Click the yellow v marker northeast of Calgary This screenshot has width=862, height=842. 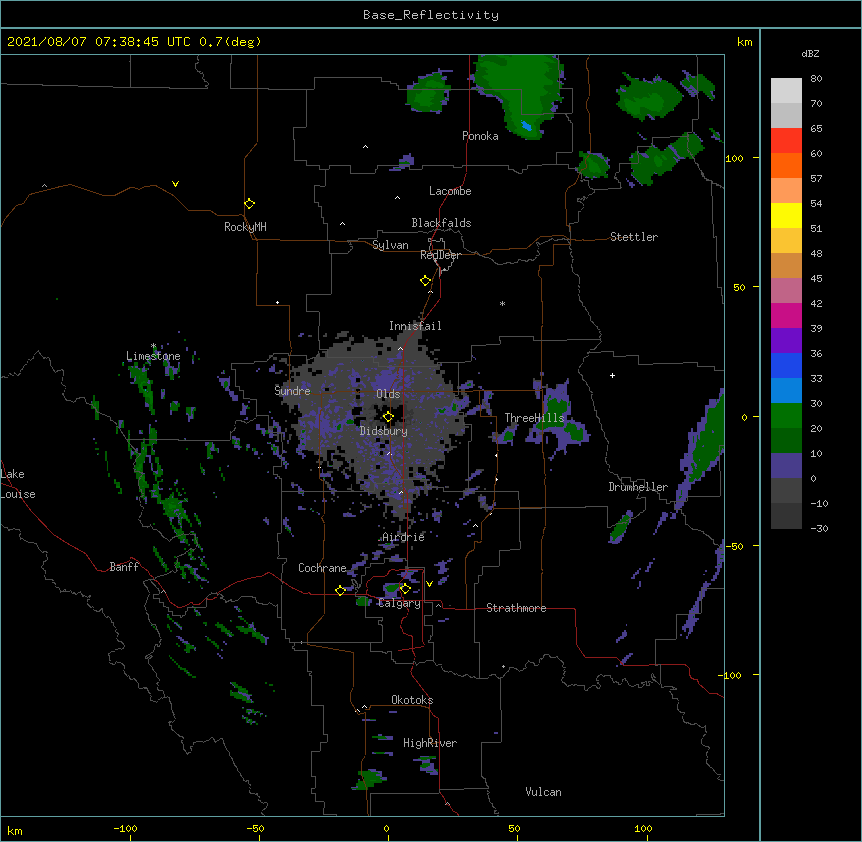[x=429, y=584]
